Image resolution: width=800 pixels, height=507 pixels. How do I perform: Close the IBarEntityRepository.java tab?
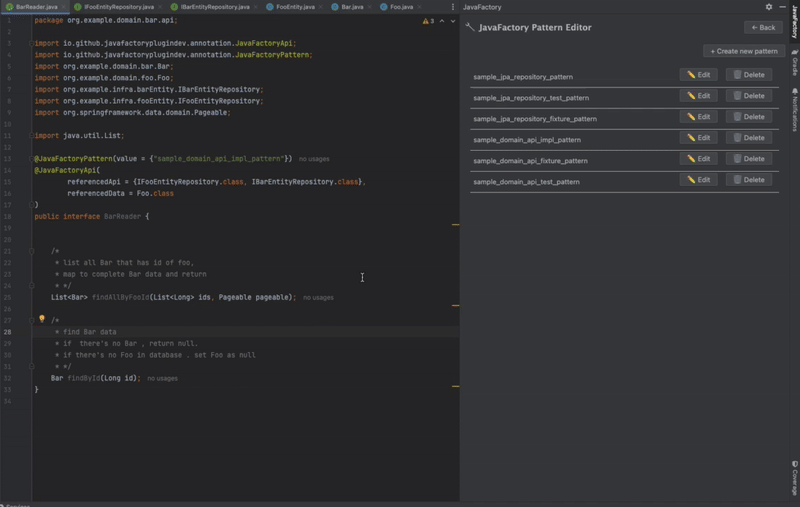[x=256, y=7]
